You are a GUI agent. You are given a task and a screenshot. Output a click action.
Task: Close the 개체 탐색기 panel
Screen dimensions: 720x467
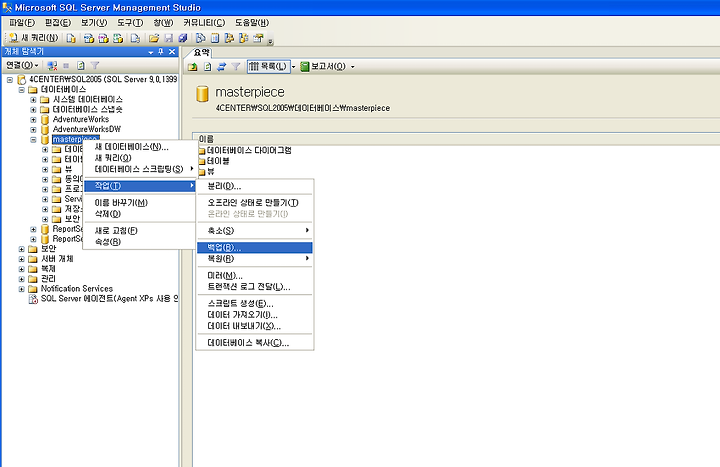(x=172, y=52)
